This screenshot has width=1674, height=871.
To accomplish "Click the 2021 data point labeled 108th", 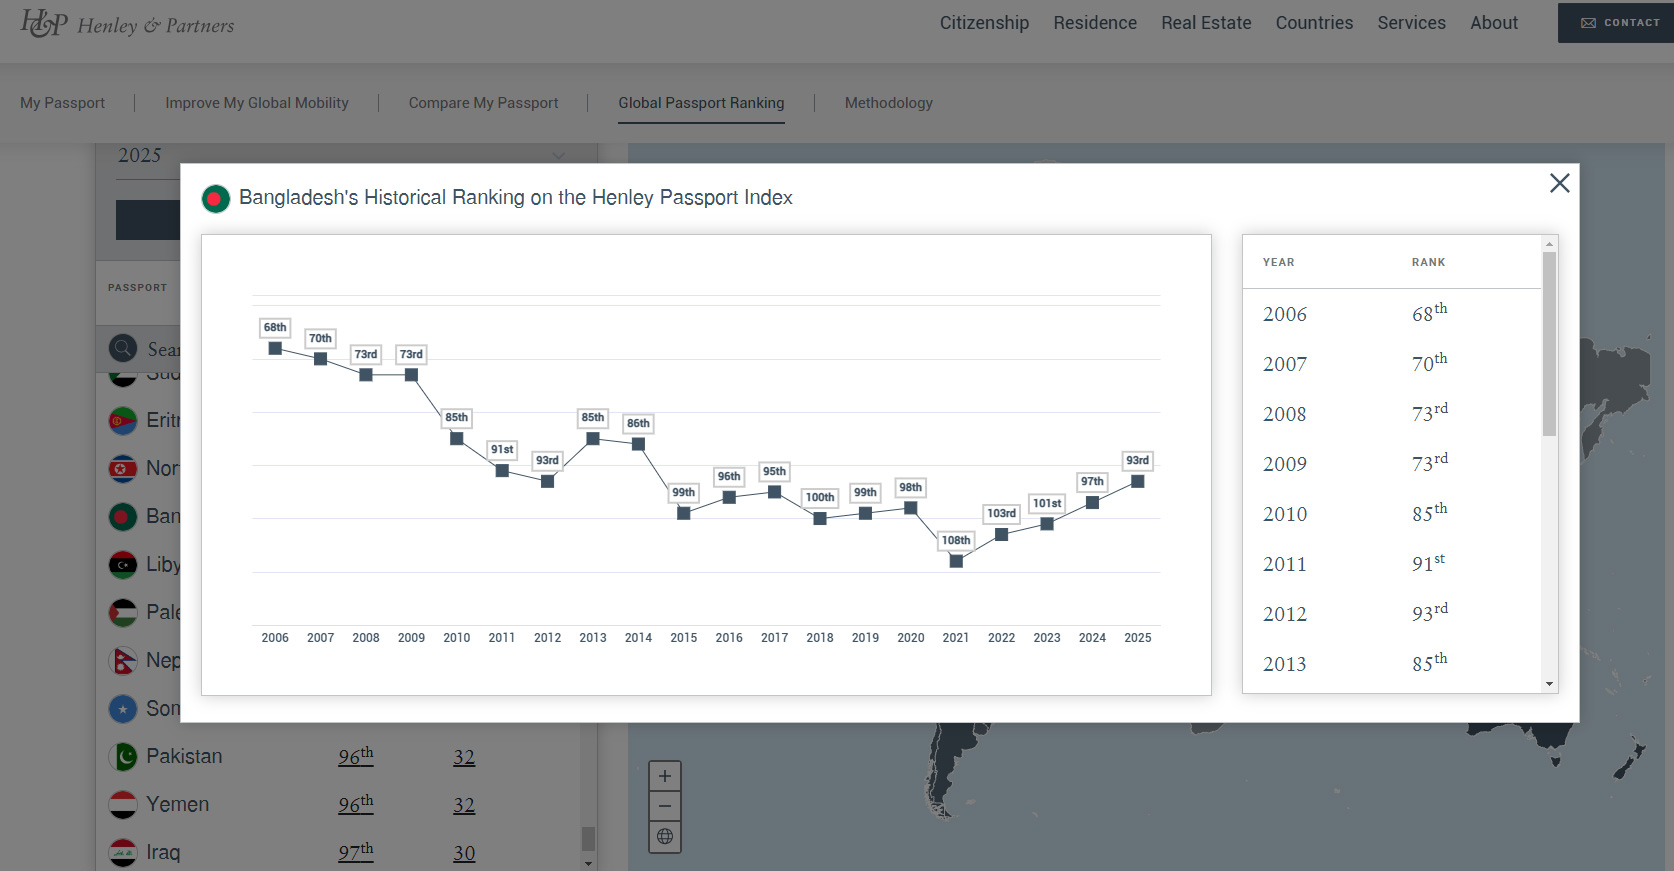I will (956, 561).
